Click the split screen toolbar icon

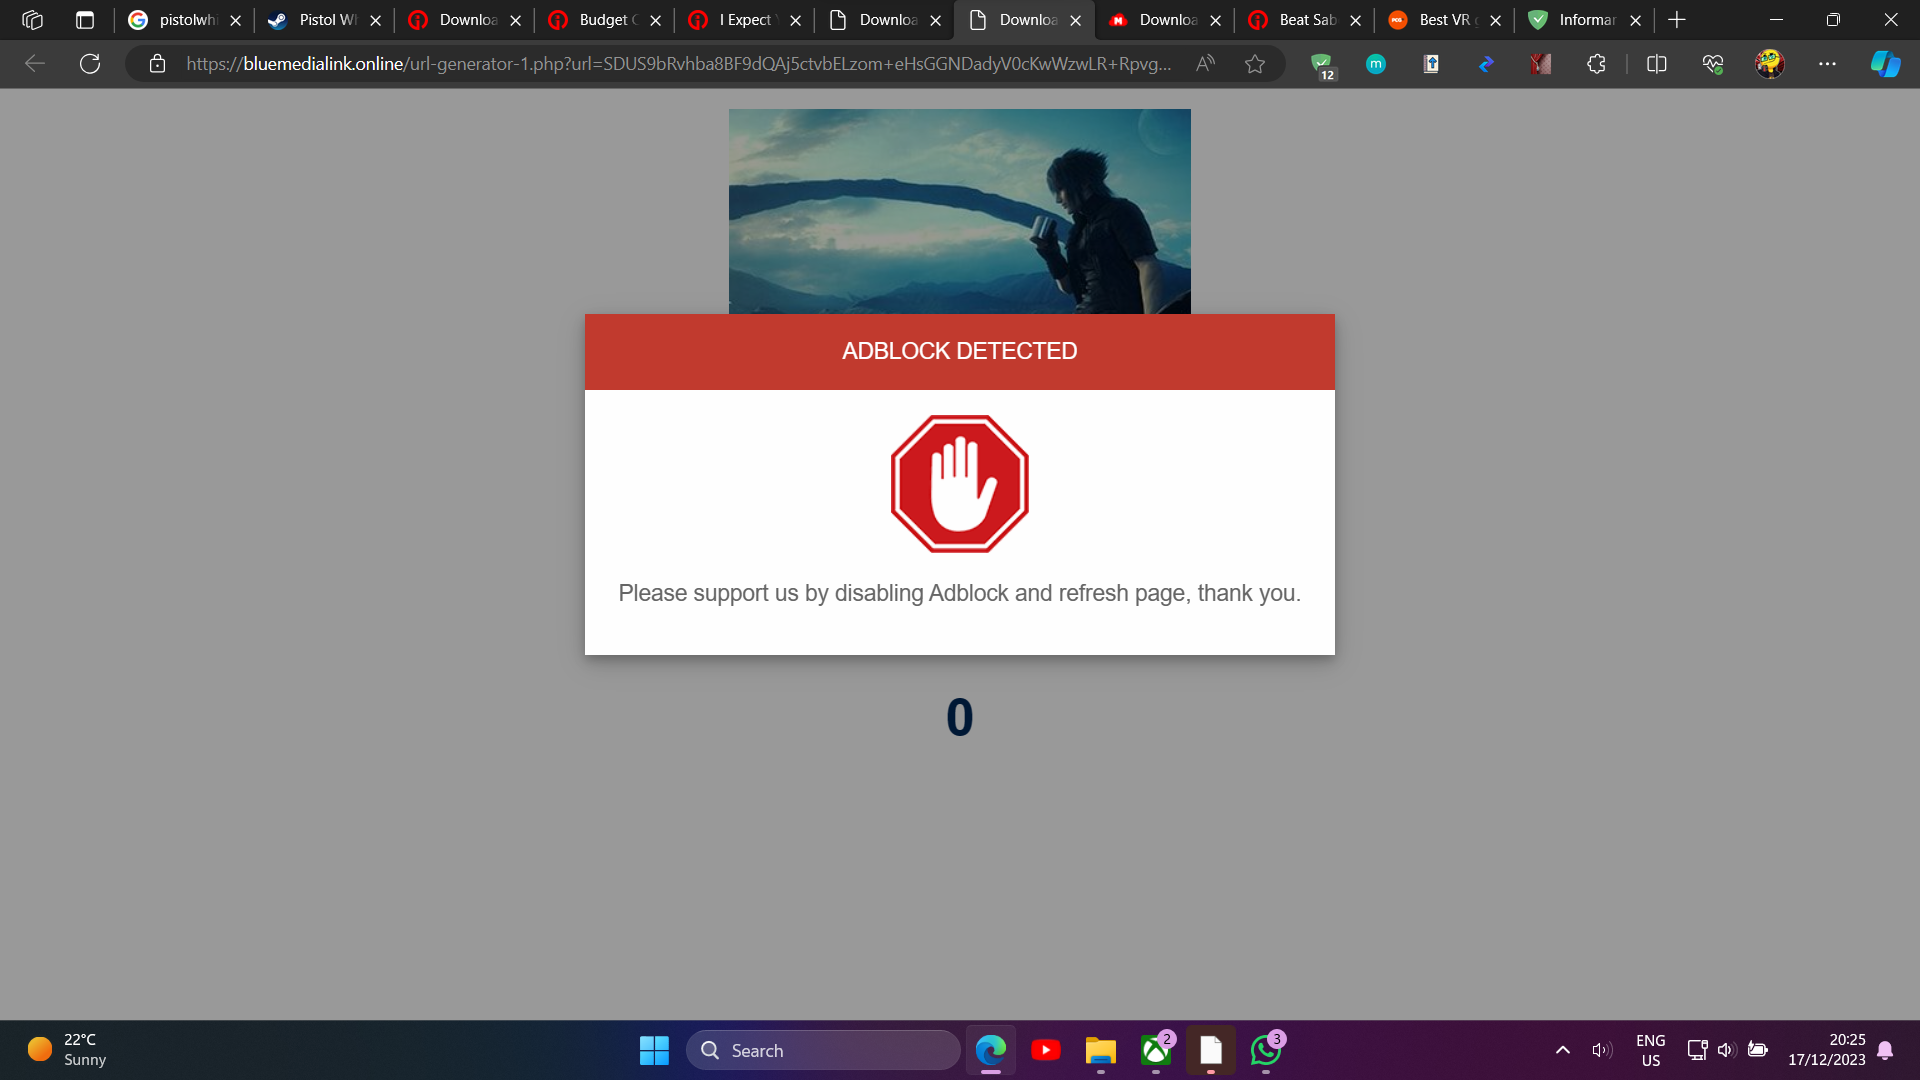click(x=1656, y=63)
